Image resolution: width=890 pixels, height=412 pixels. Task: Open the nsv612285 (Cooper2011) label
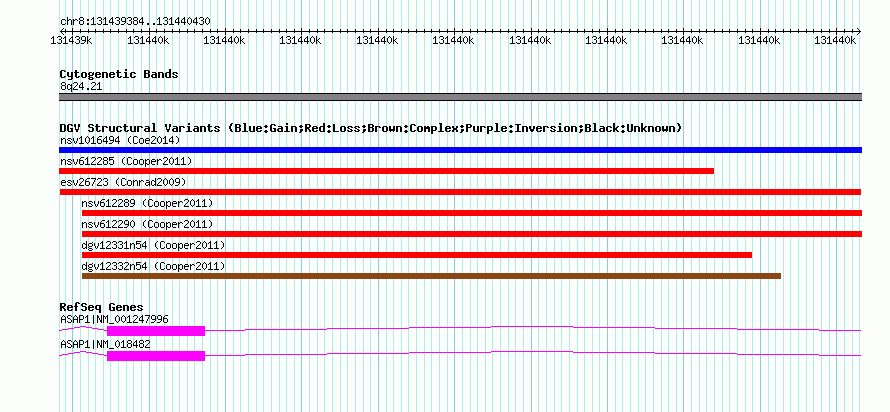pos(126,161)
